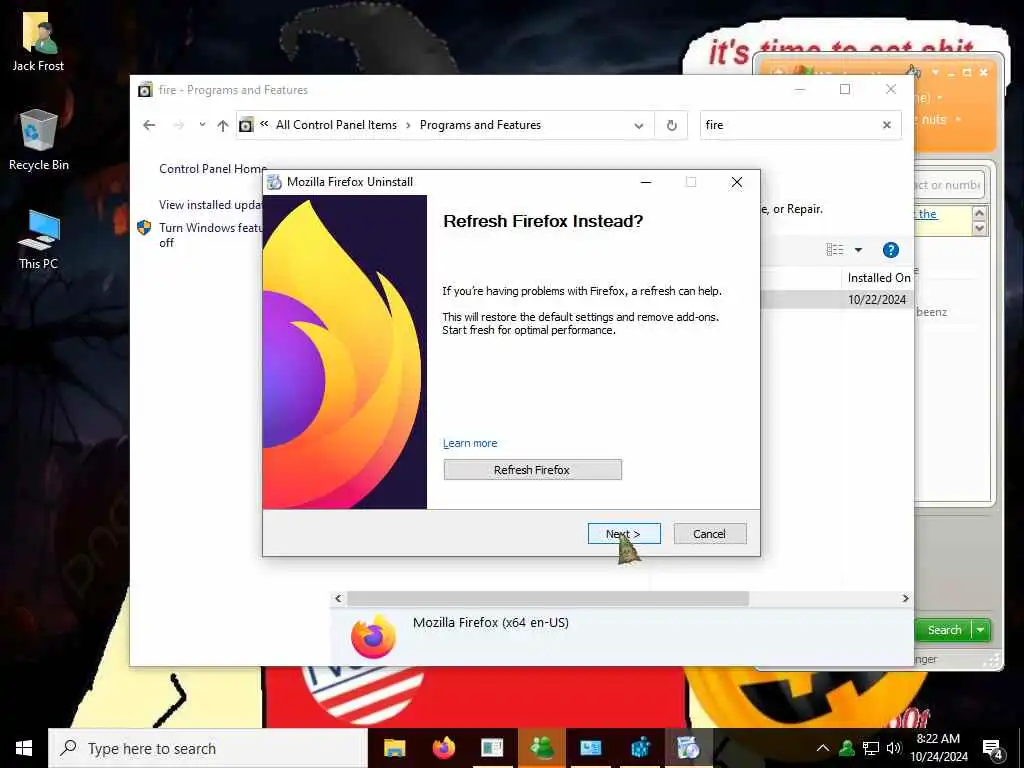Open the Recycle Bin desktop icon

click(x=39, y=140)
